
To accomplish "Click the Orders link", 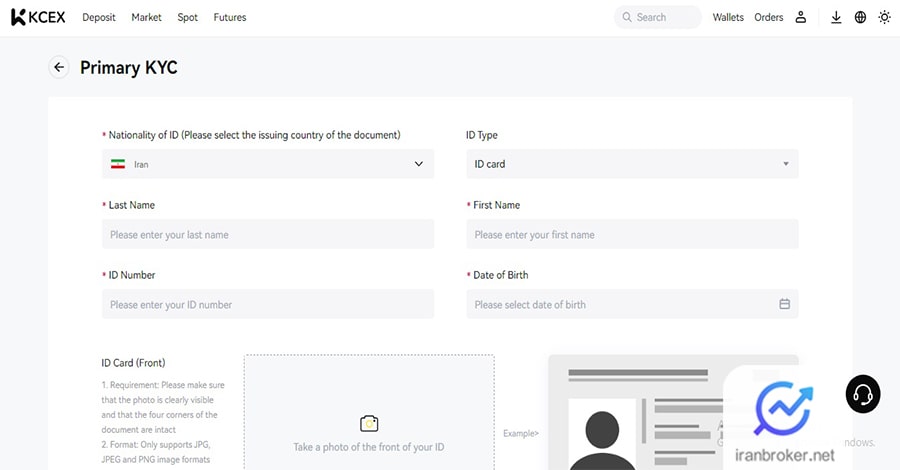I will pos(769,17).
